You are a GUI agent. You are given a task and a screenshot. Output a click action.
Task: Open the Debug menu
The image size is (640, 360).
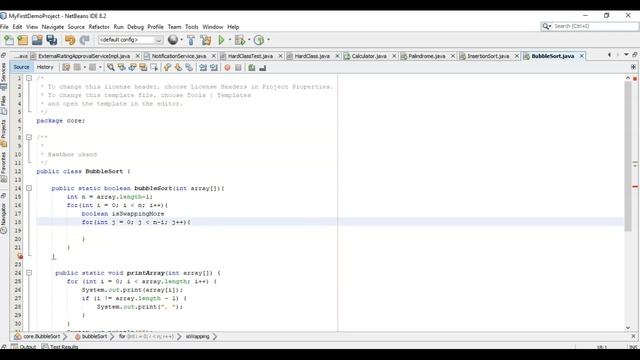(x=136, y=27)
